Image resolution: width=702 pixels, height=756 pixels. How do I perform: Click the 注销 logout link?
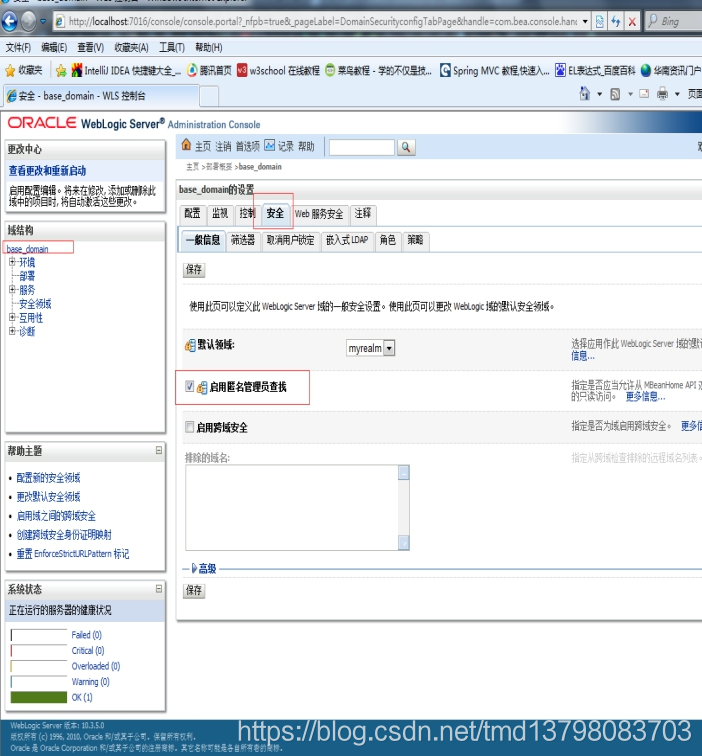(223, 146)
